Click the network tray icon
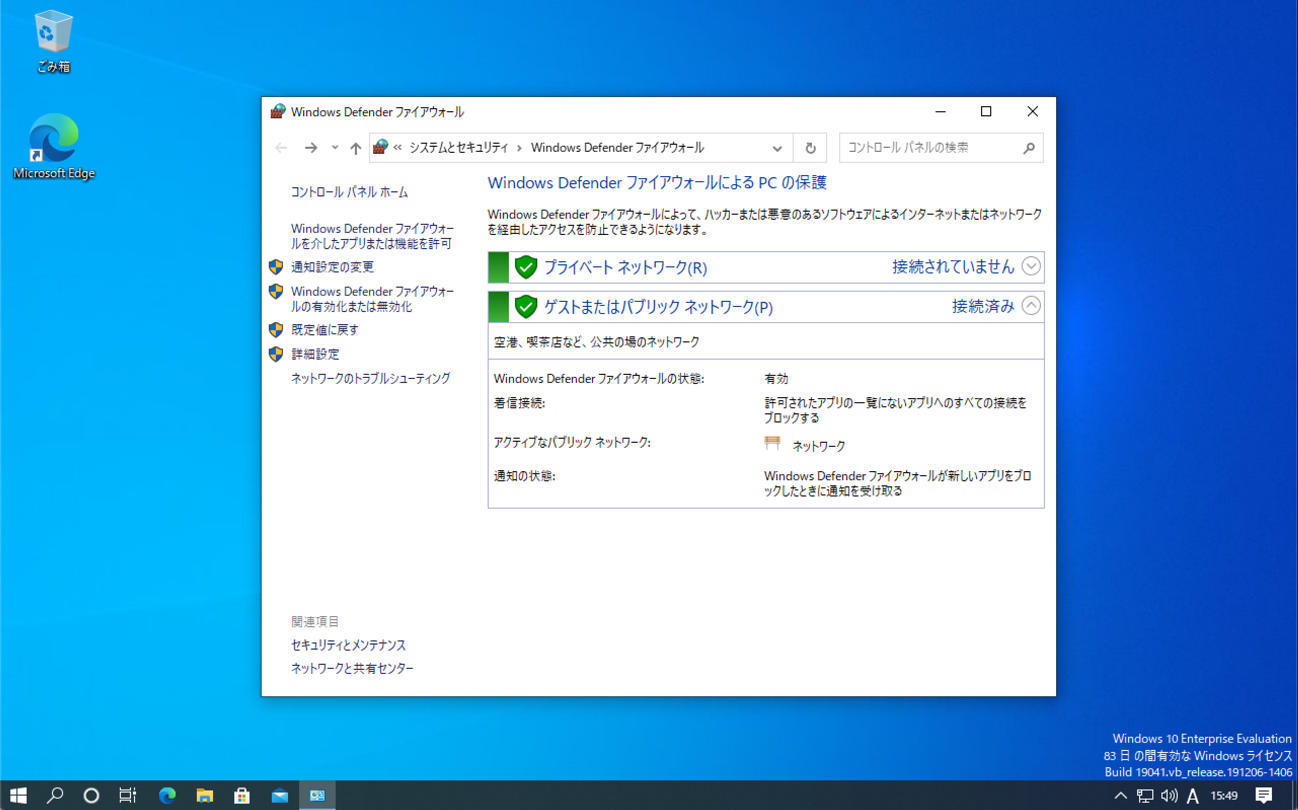This screenshot has height=810, width=1298. (1145, 796)
